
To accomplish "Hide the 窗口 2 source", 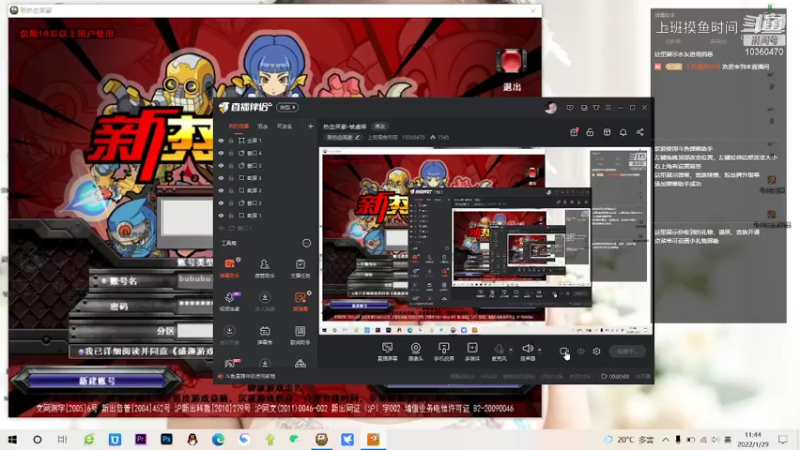I will point(221,203).
